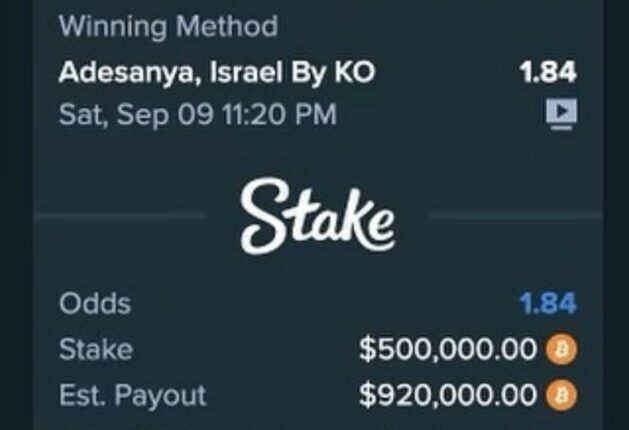Focus the $500,000.00 stake amount field
Viewport: 629px width, 430px height.
click(448, 350)
